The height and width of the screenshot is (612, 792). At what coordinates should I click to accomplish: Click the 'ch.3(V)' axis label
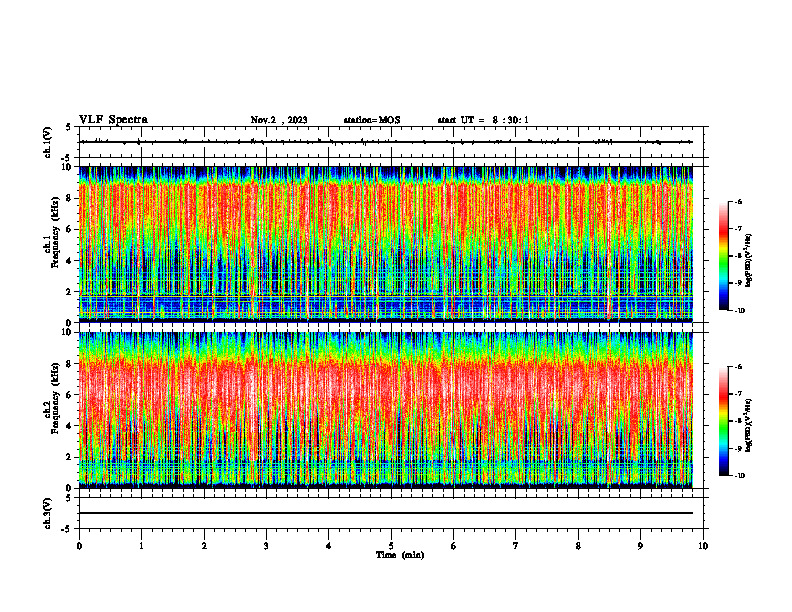tap(47, 513)
